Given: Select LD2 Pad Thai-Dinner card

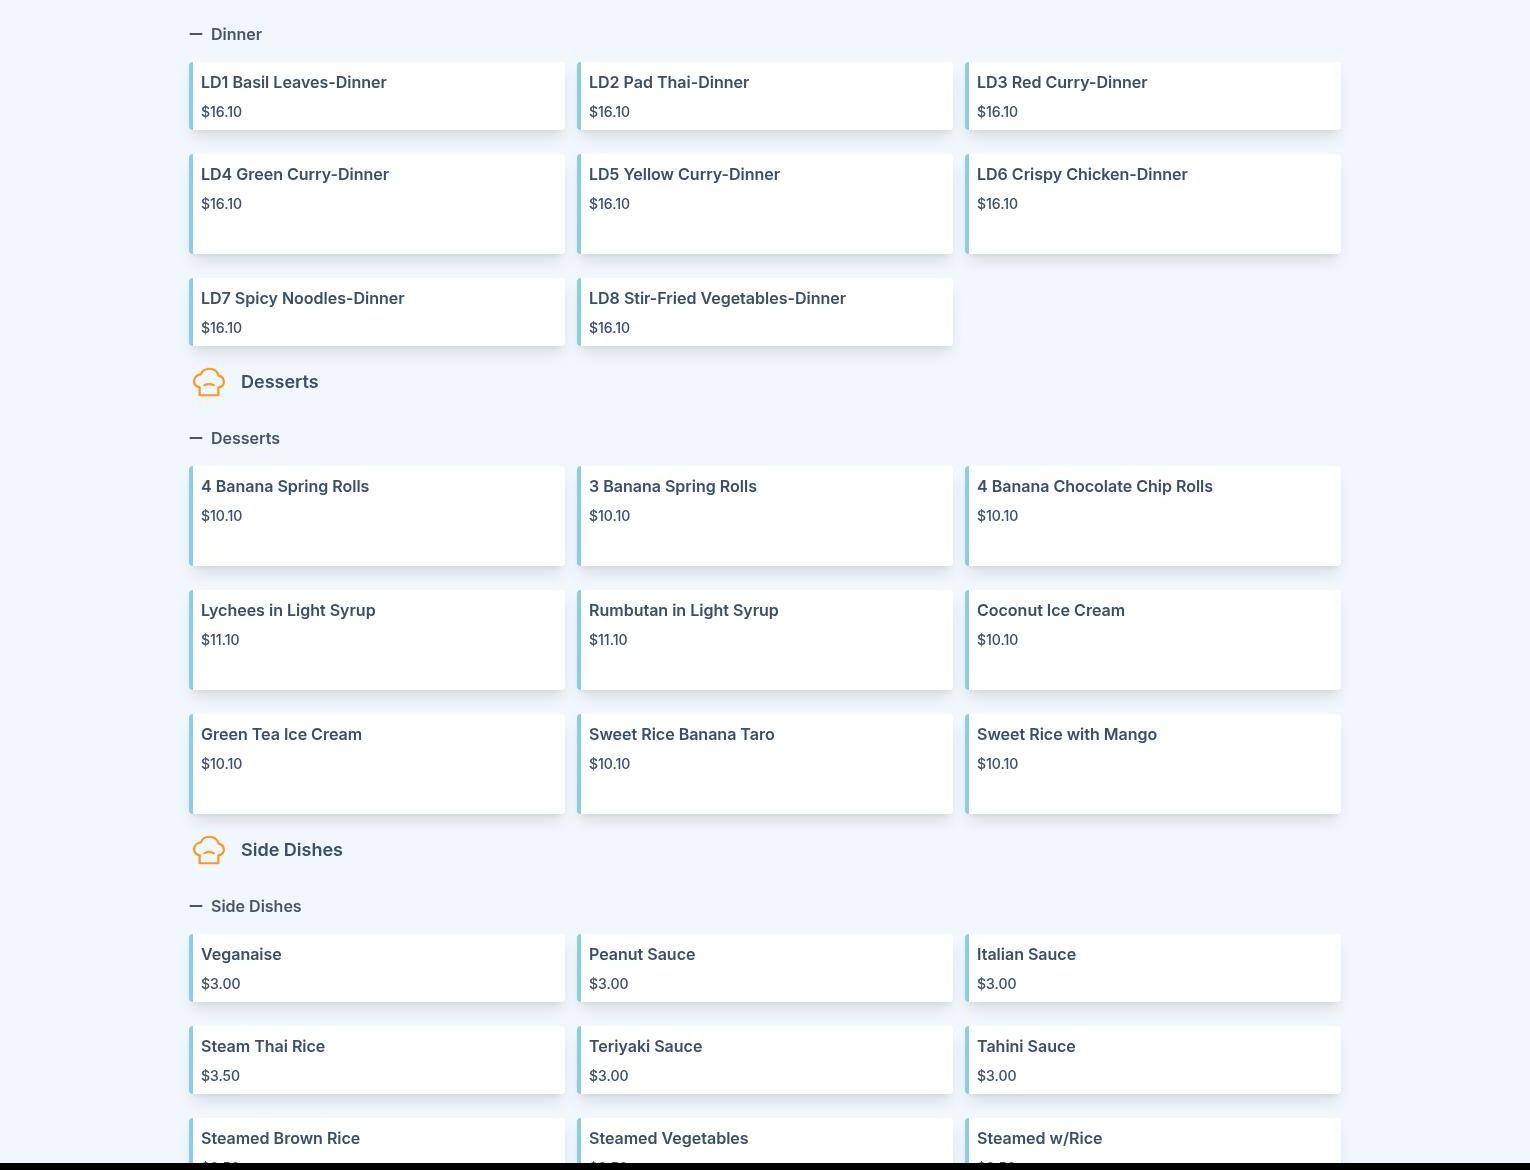Looking at the screenshot, I should 765,96.
